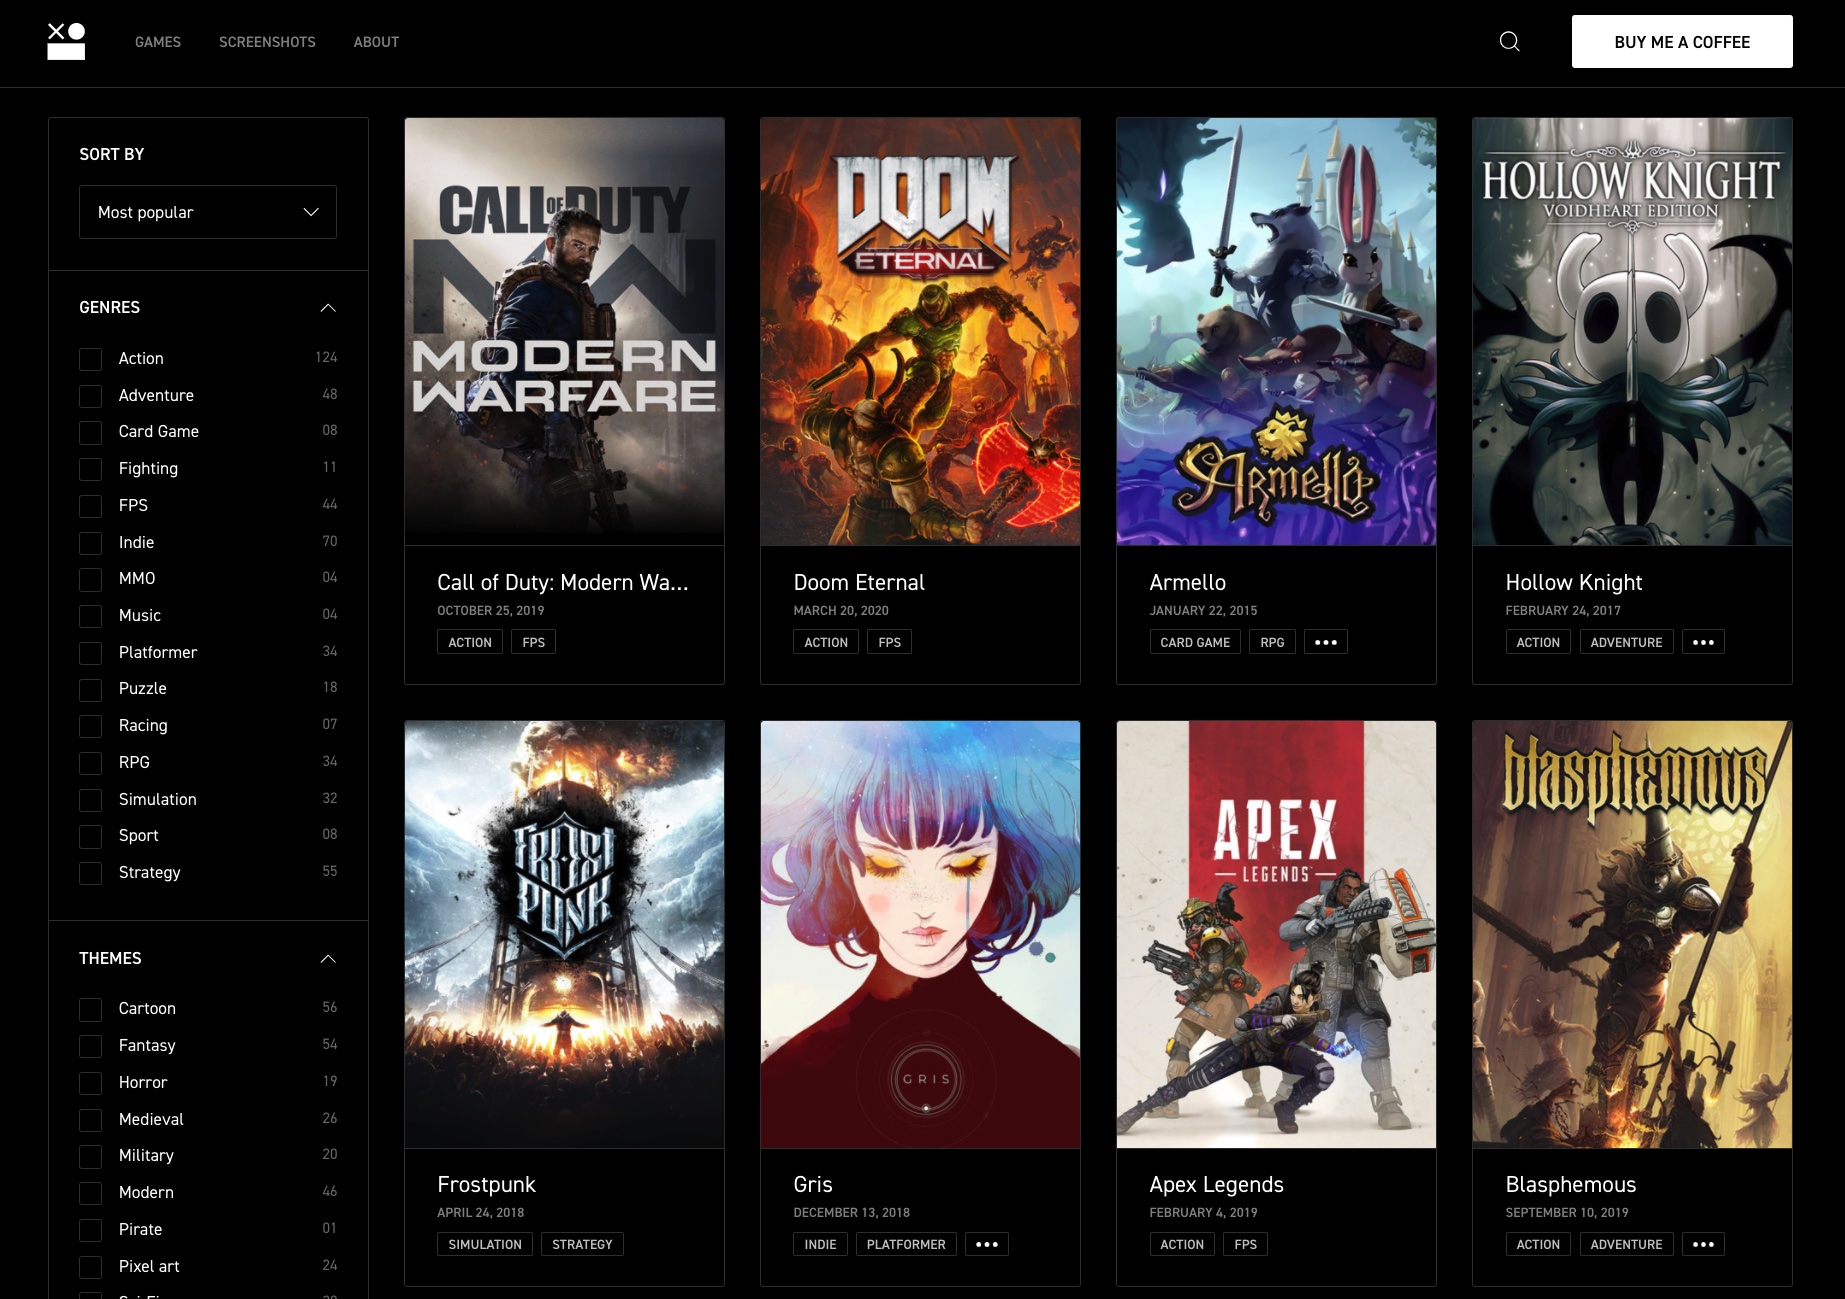Open the search magnifier icon
This screenshot has width=1845, height=1299.
[1510, 41]
